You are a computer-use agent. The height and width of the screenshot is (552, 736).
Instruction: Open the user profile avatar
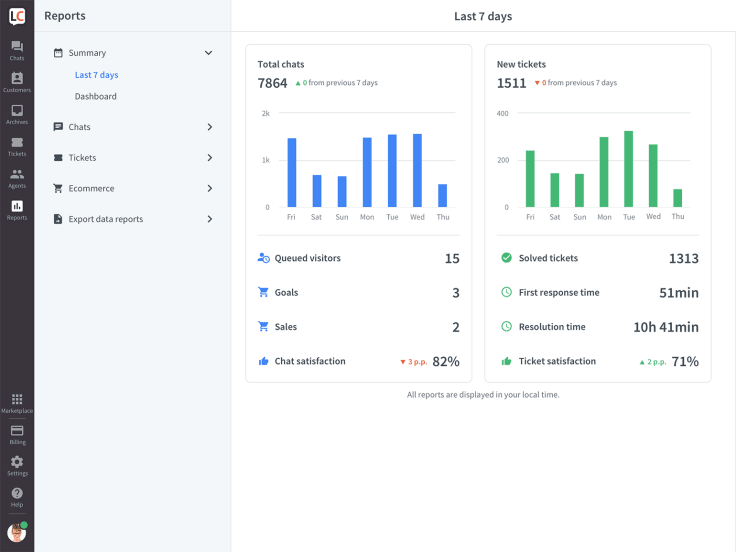[17, 532]
